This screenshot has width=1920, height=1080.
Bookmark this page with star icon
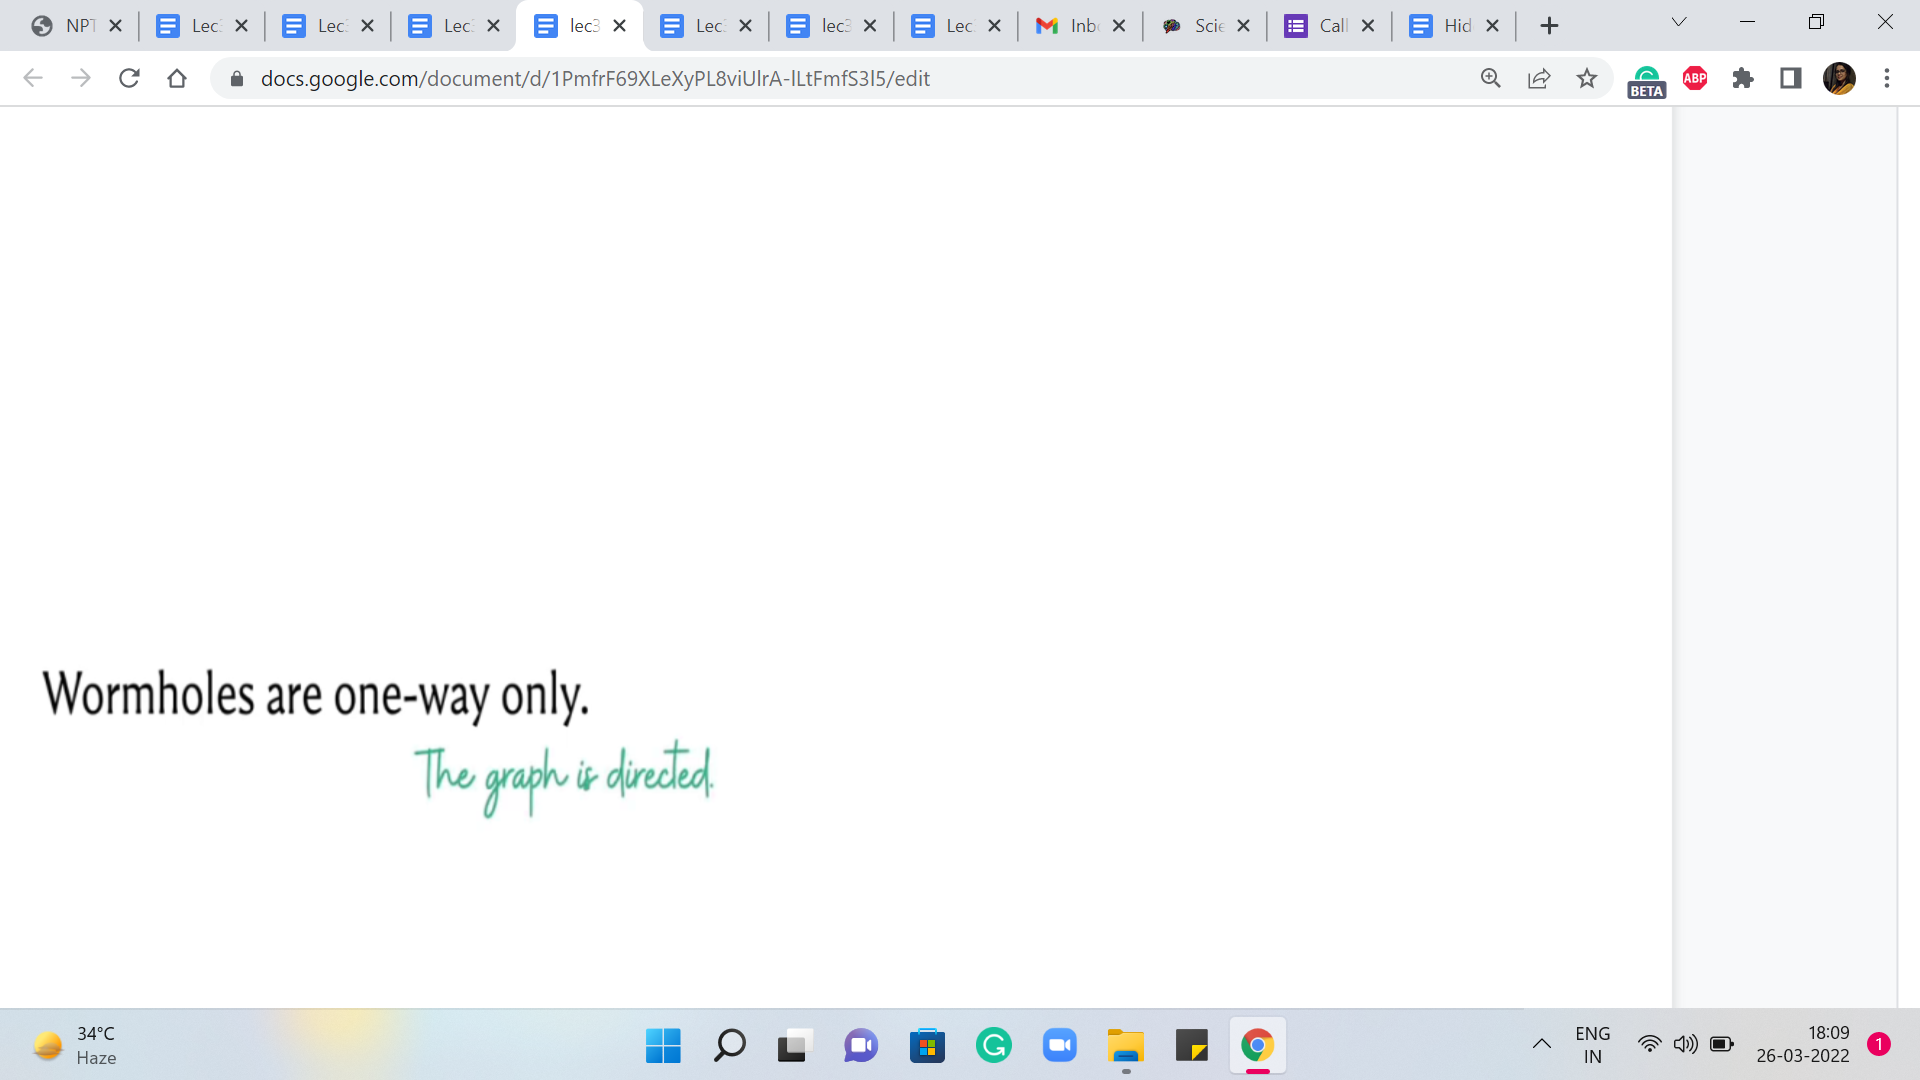pyautogui.click(x=1587, y=78)
